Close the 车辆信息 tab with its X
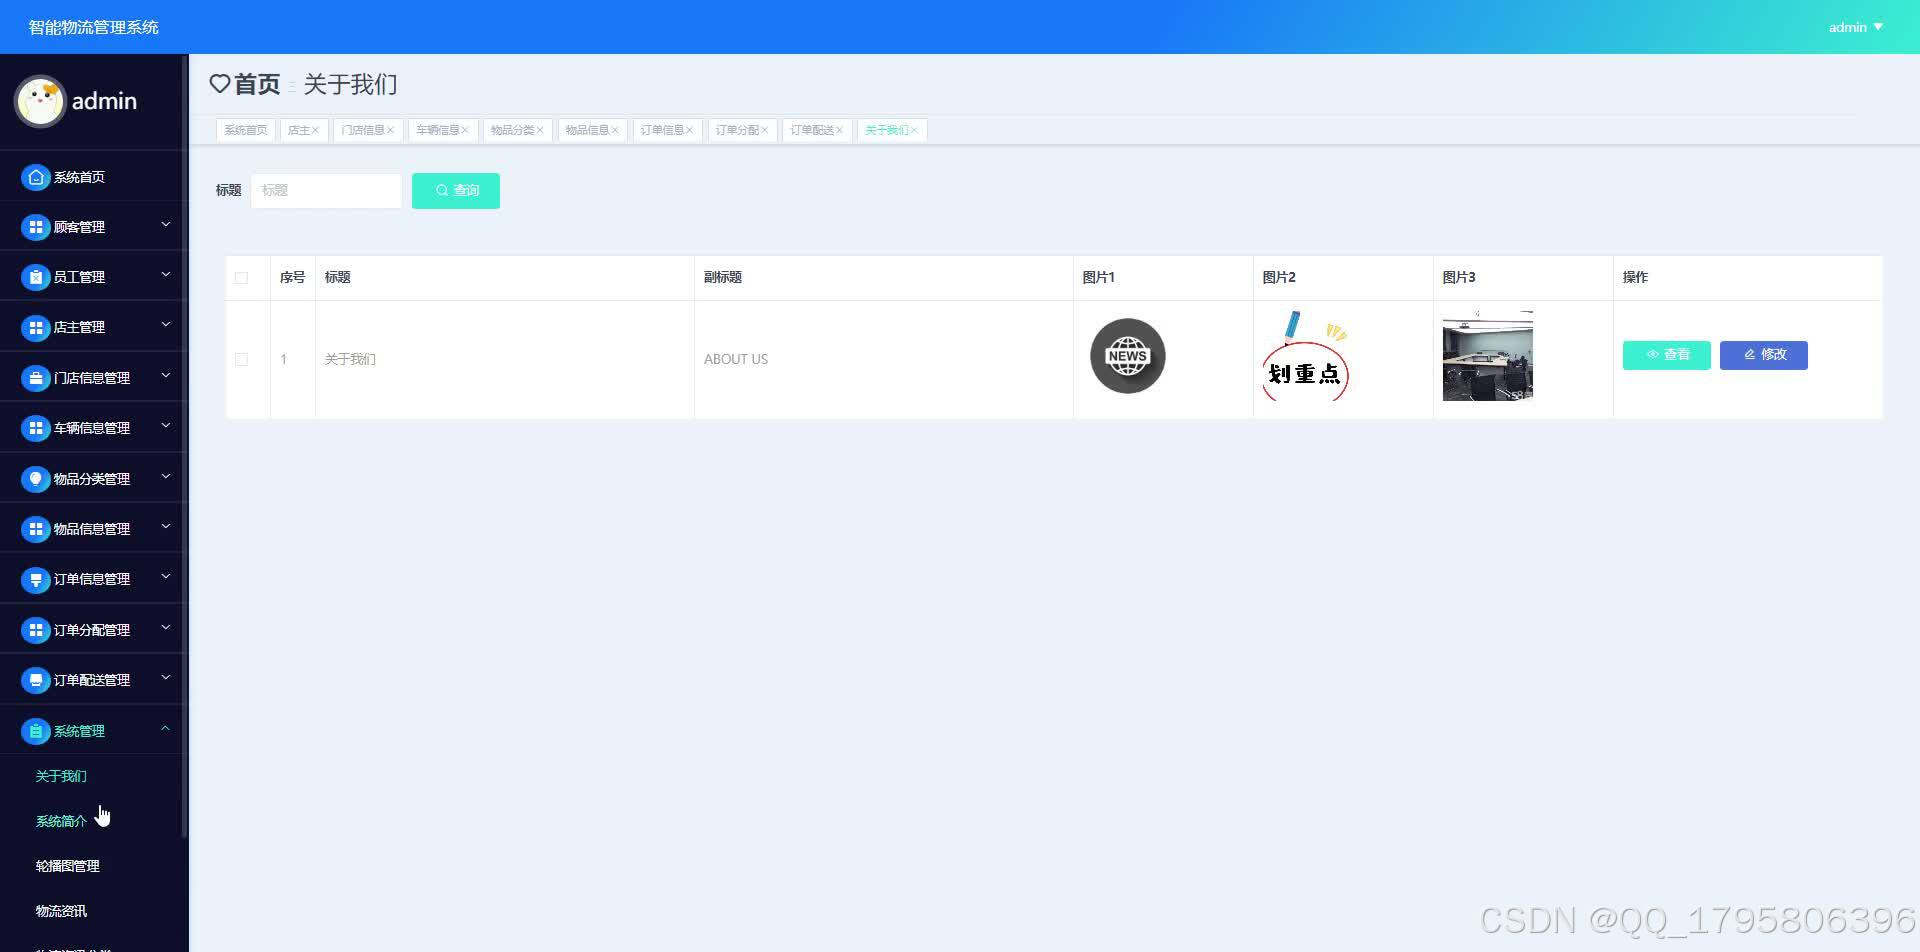Screen dimensions: 1920x952 tap(465, 130)
